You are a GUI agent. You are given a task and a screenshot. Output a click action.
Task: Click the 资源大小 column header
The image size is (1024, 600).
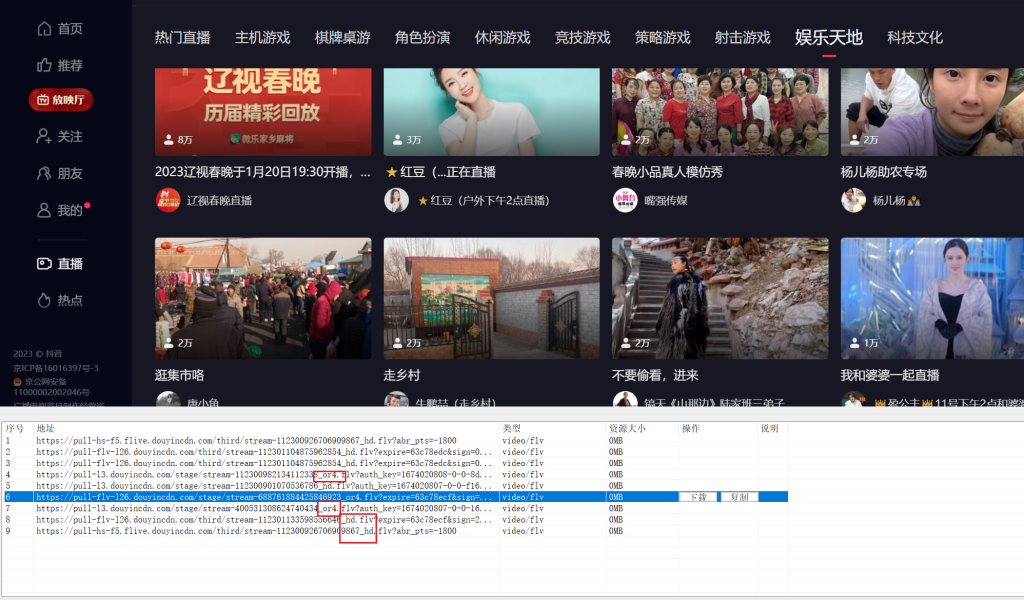[x=627, y=428]
